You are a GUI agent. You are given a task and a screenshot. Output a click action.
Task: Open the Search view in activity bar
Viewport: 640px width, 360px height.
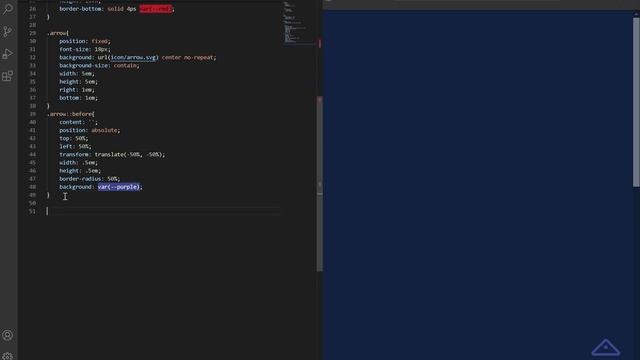click(x=8, y=9)
